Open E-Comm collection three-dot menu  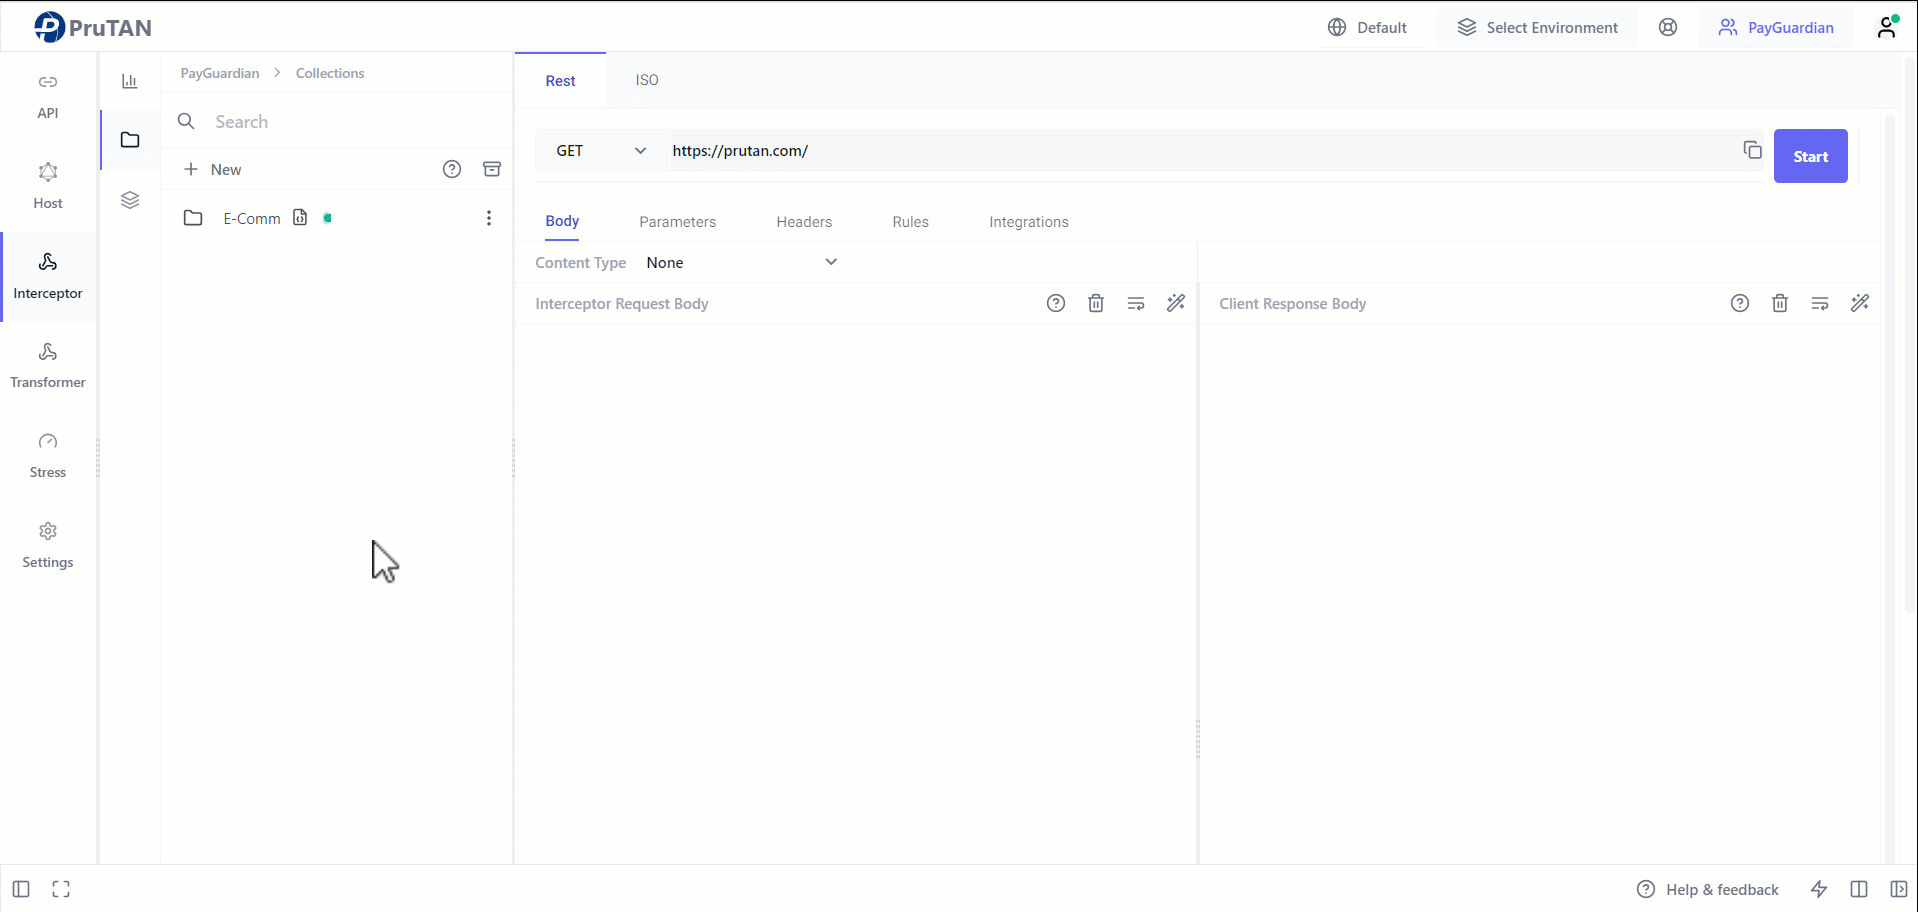(x=489, y=218)
